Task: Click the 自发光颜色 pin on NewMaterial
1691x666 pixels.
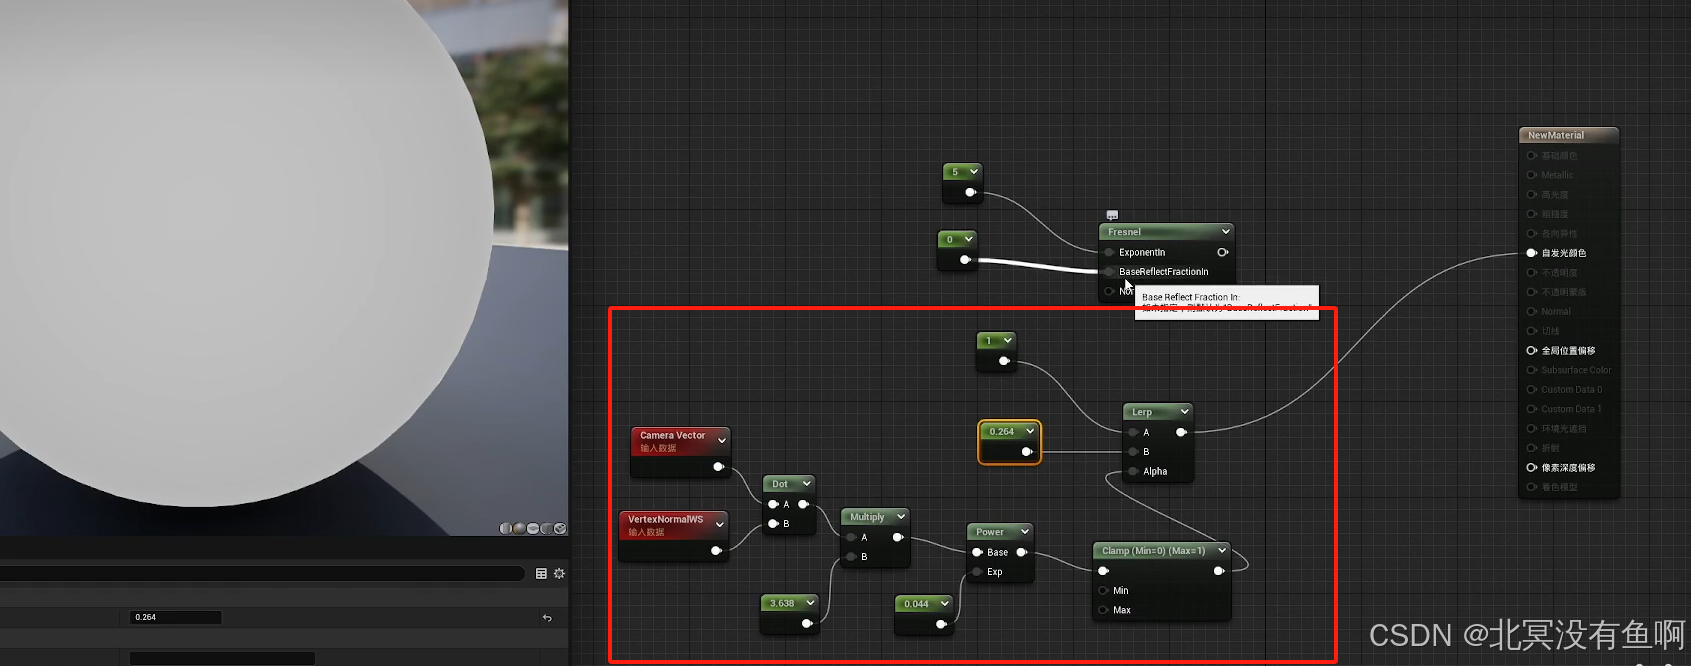Action: pyautogui.click(x=1531, y=253)
